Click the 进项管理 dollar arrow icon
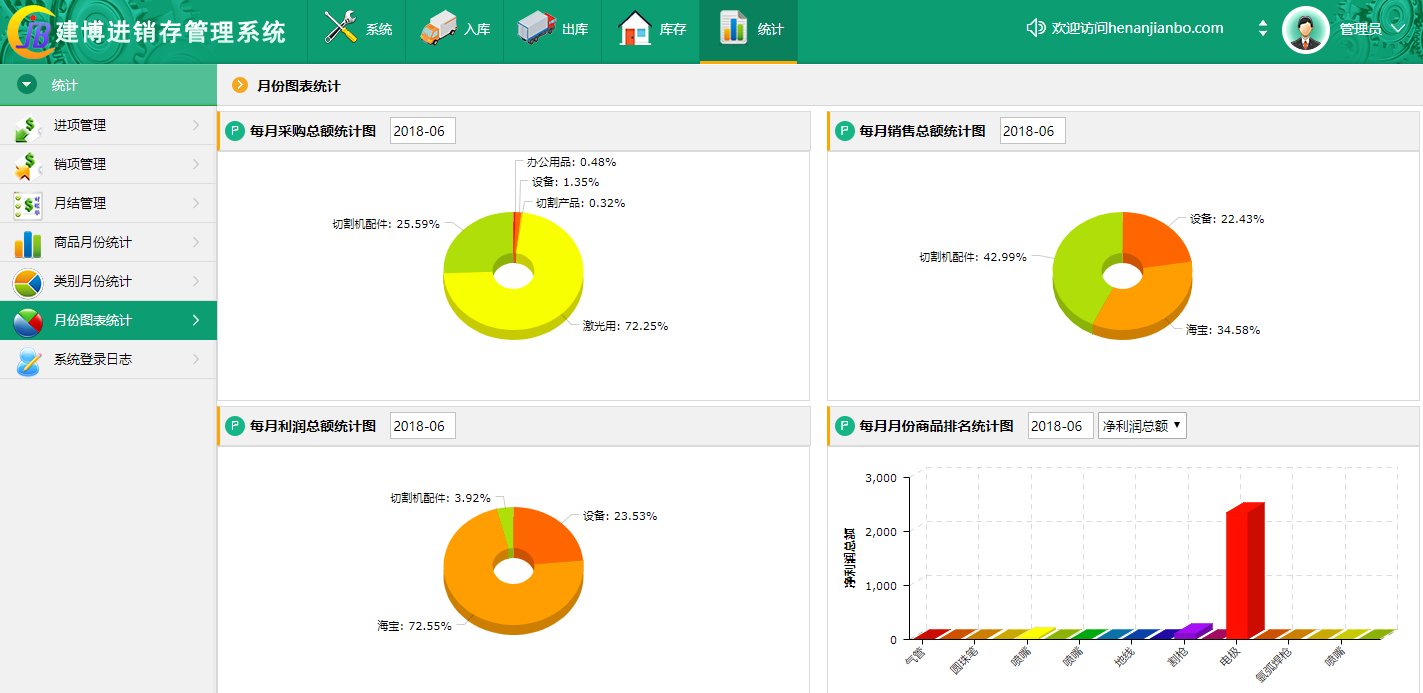The image size is (1423, 693). 28,126
